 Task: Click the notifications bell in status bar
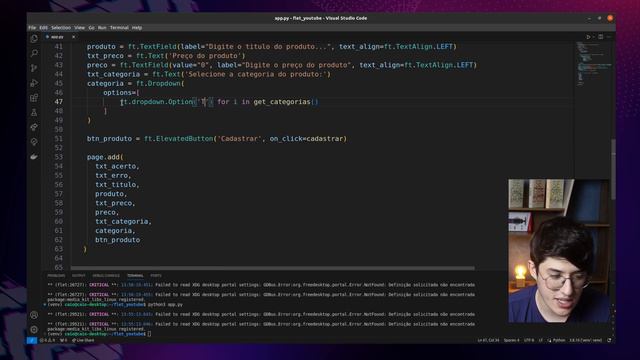pyautogui.click(x=609, y=340)
